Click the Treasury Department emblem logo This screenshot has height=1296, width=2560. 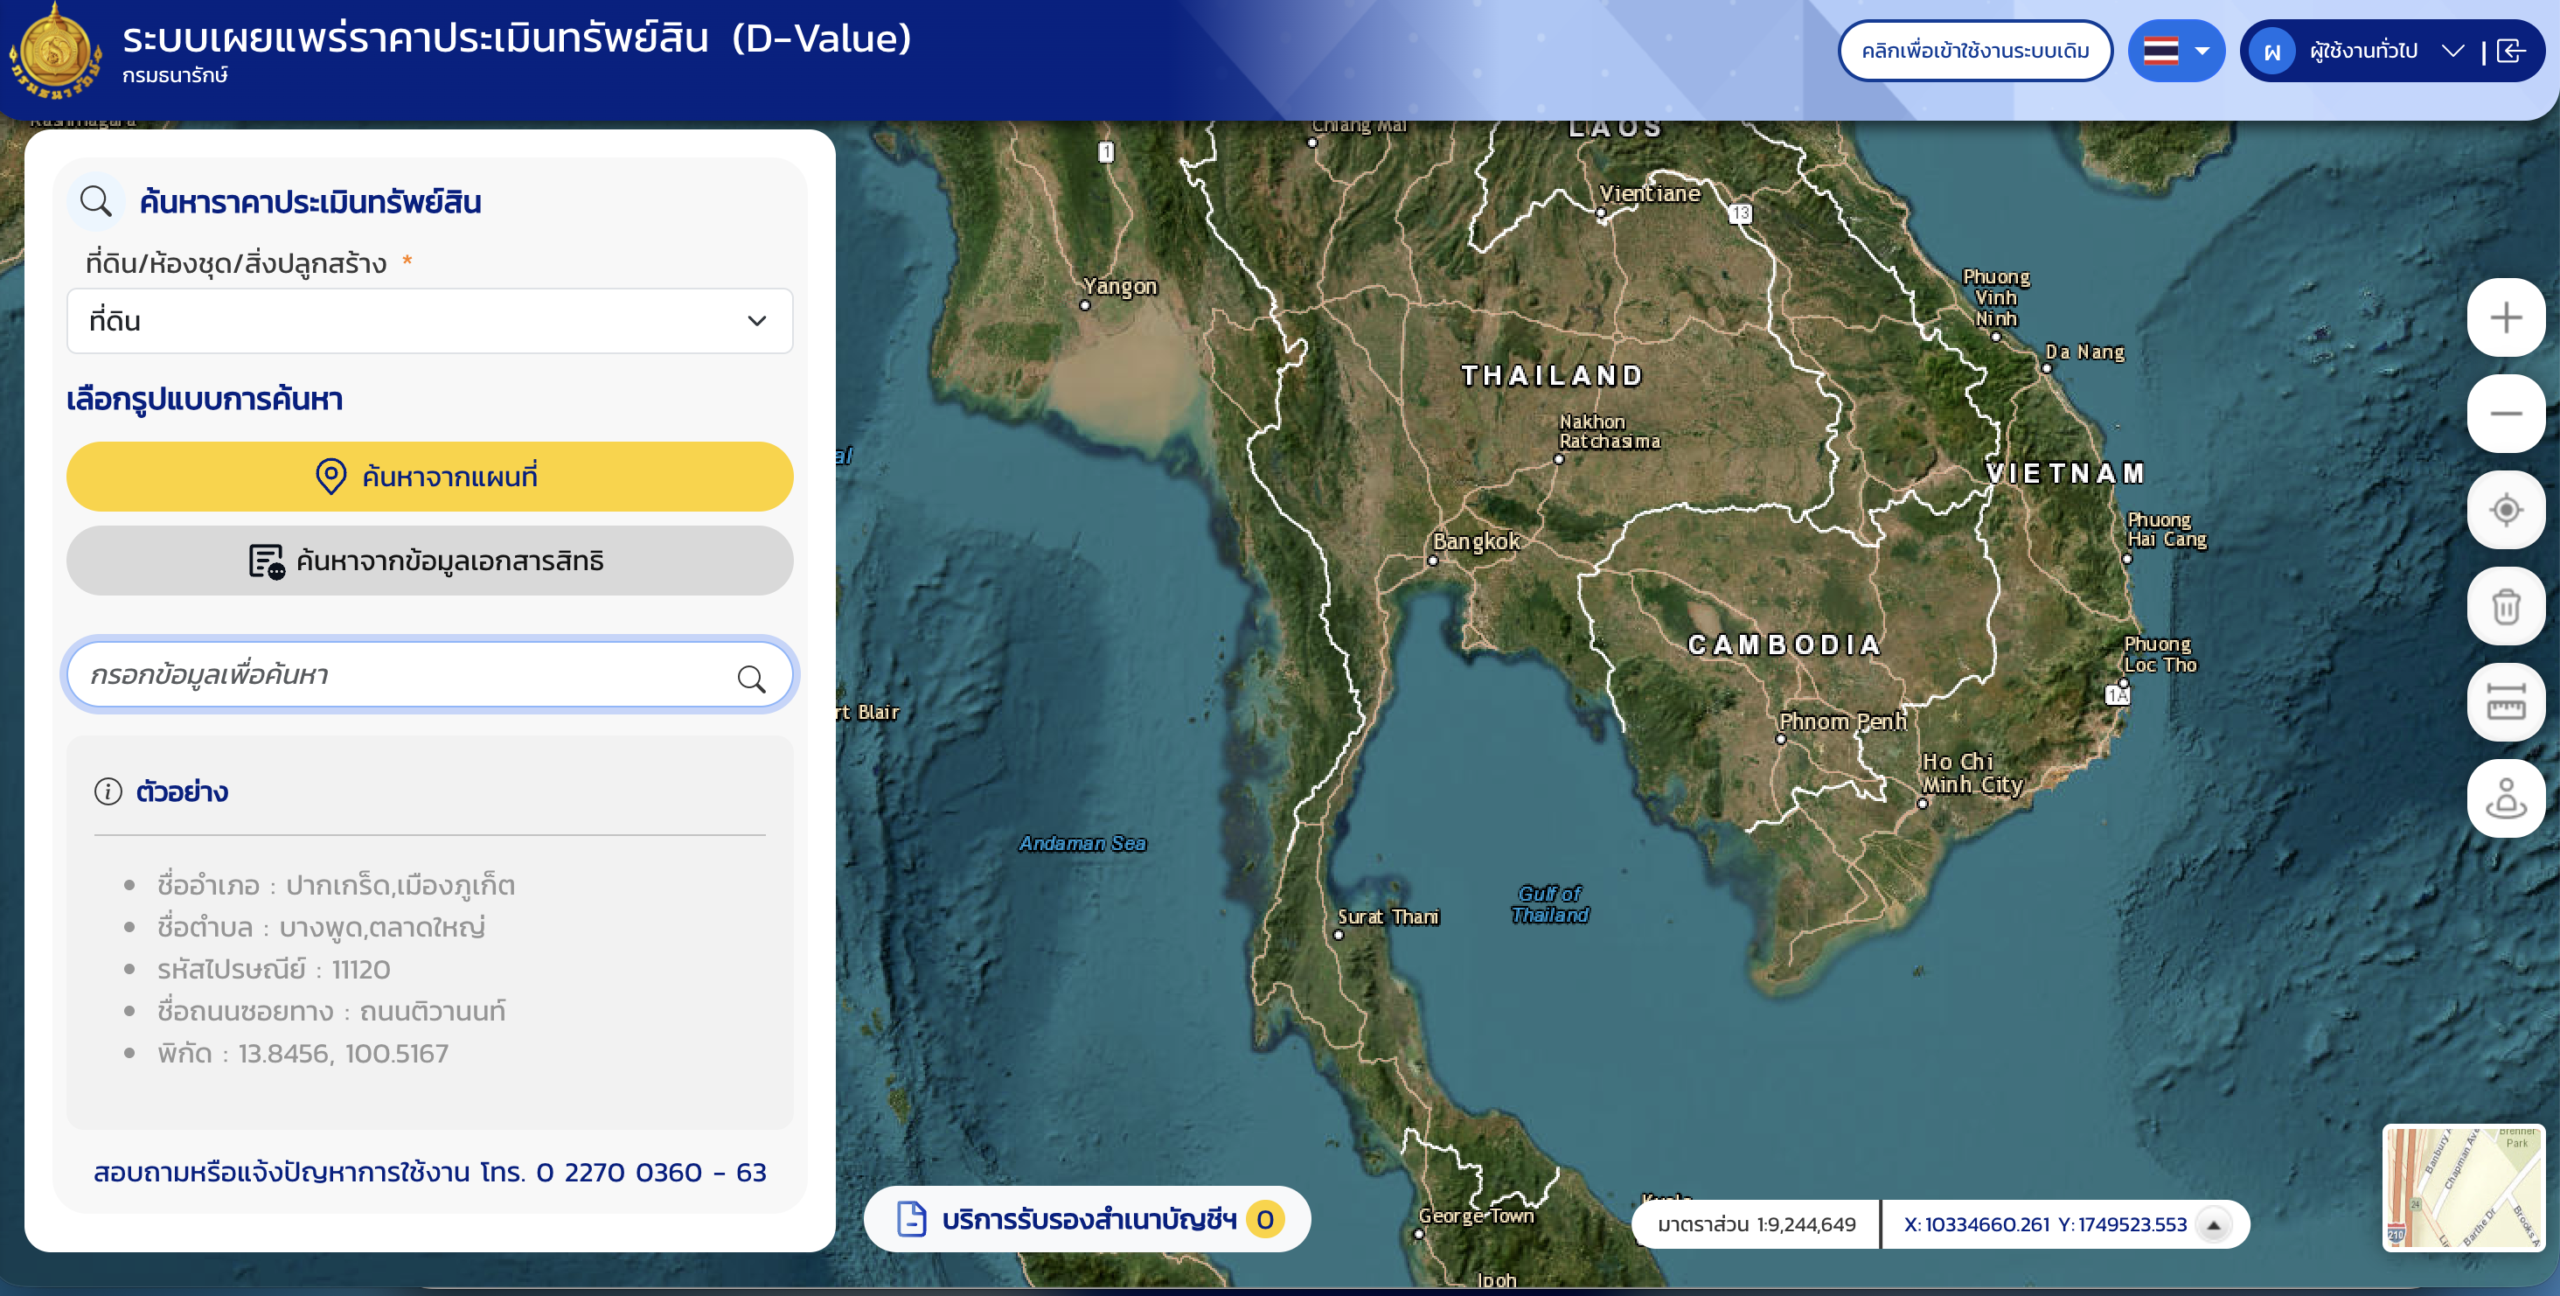coord(55,52)
